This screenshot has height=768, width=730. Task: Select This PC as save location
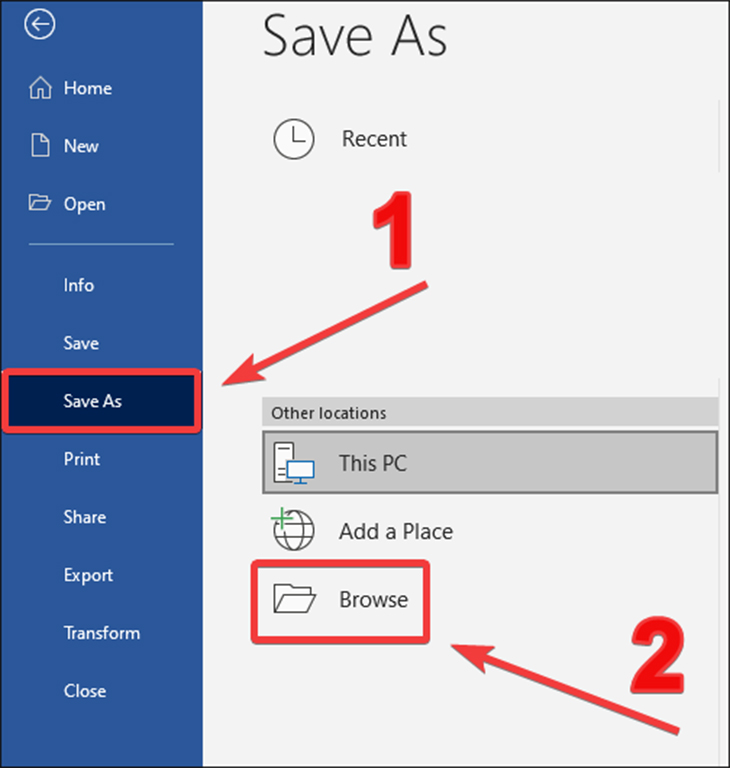pos(490,463)
